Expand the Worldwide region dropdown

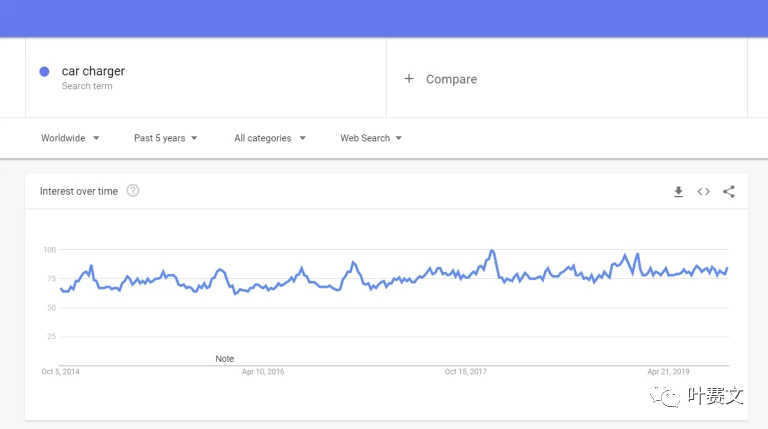click(70, 138)
